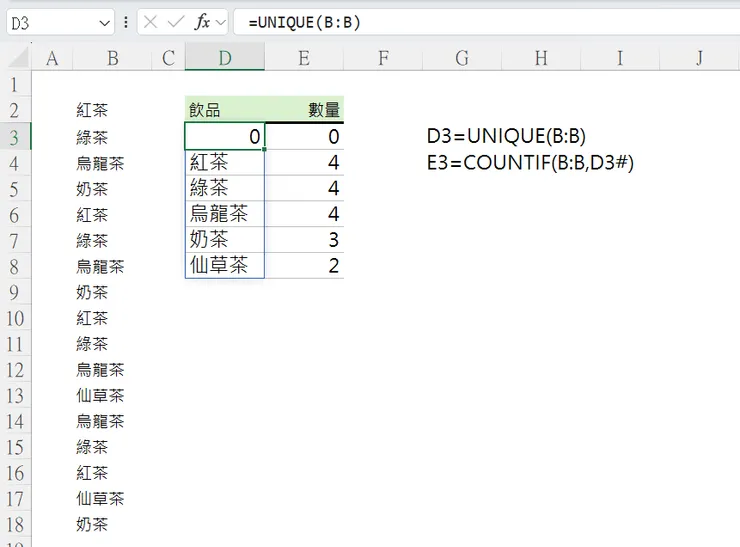This screenshot has height=547, width=740.
Task: Select column A header
Action: point(52,58)
